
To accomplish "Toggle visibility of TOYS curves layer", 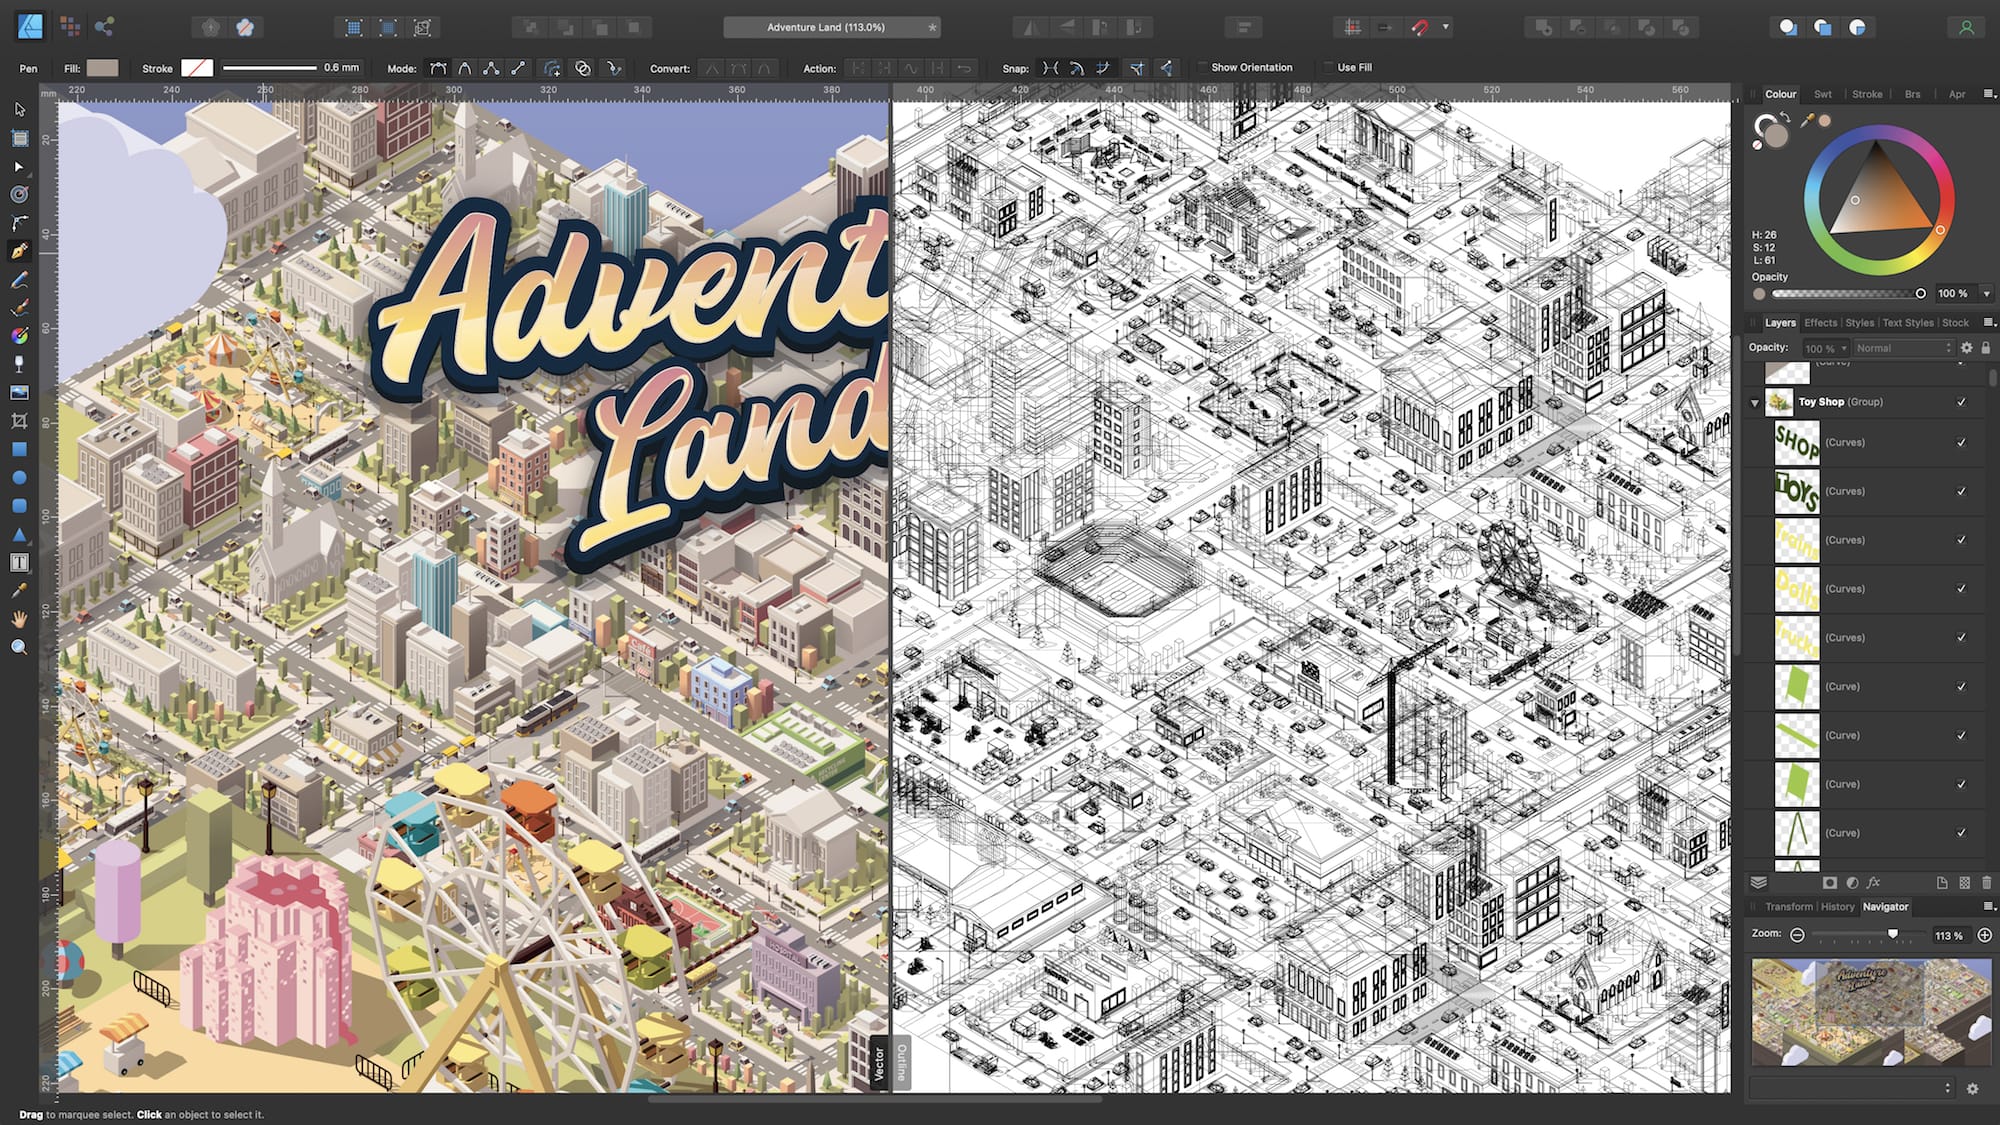I will coord(1961,491).
